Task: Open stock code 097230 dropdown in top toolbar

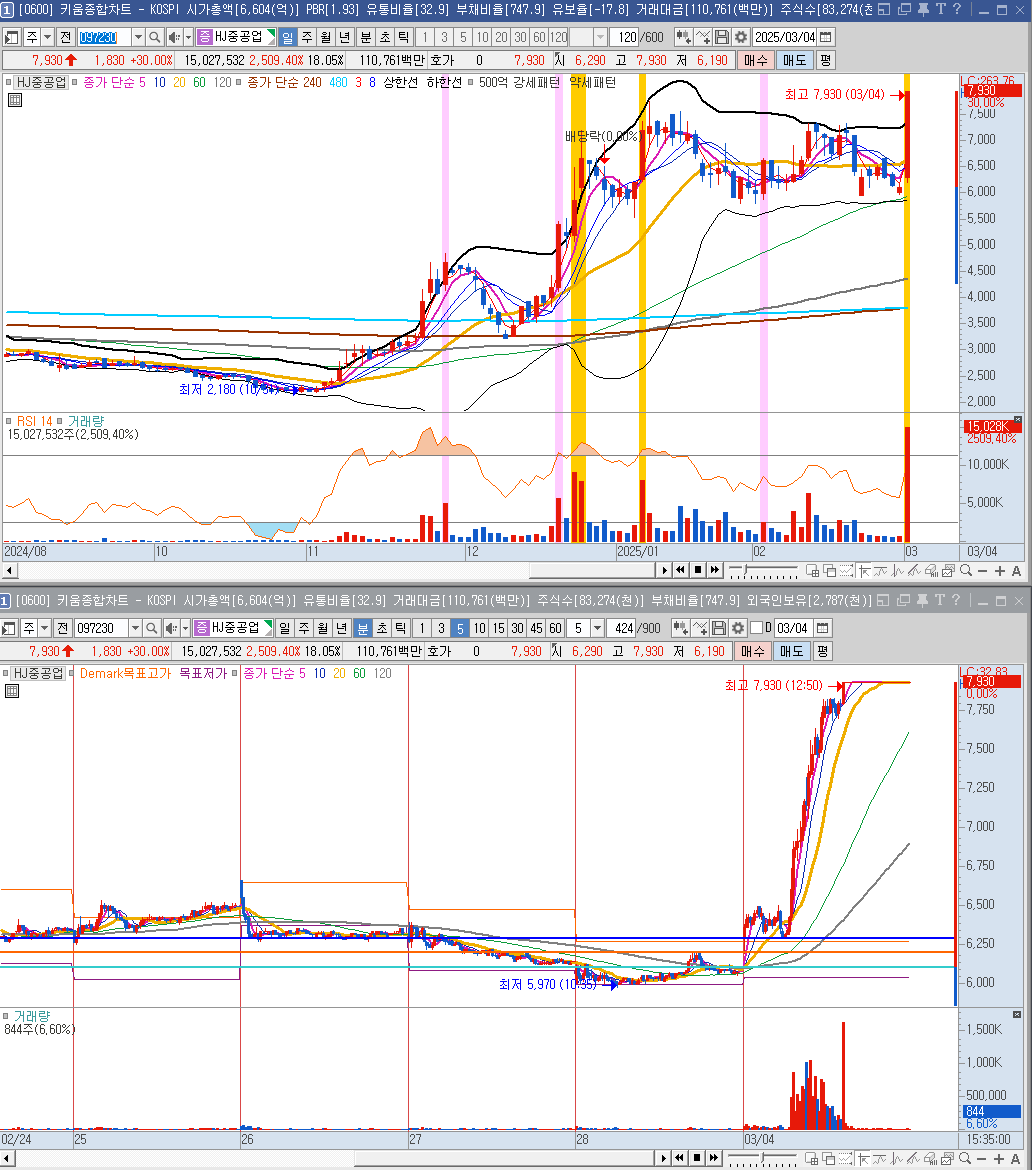Action: pyautogui.click(x=138, y=37)
